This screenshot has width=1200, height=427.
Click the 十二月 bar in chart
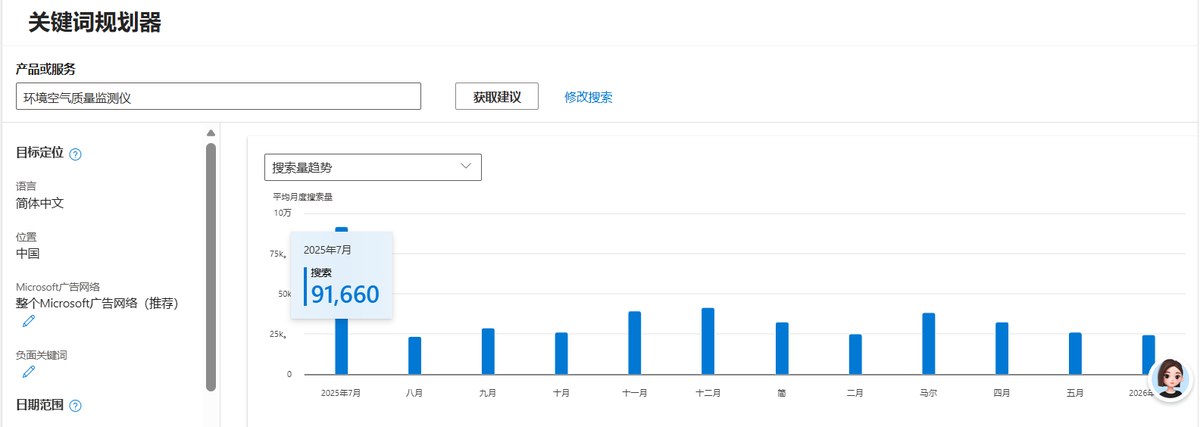708,341
